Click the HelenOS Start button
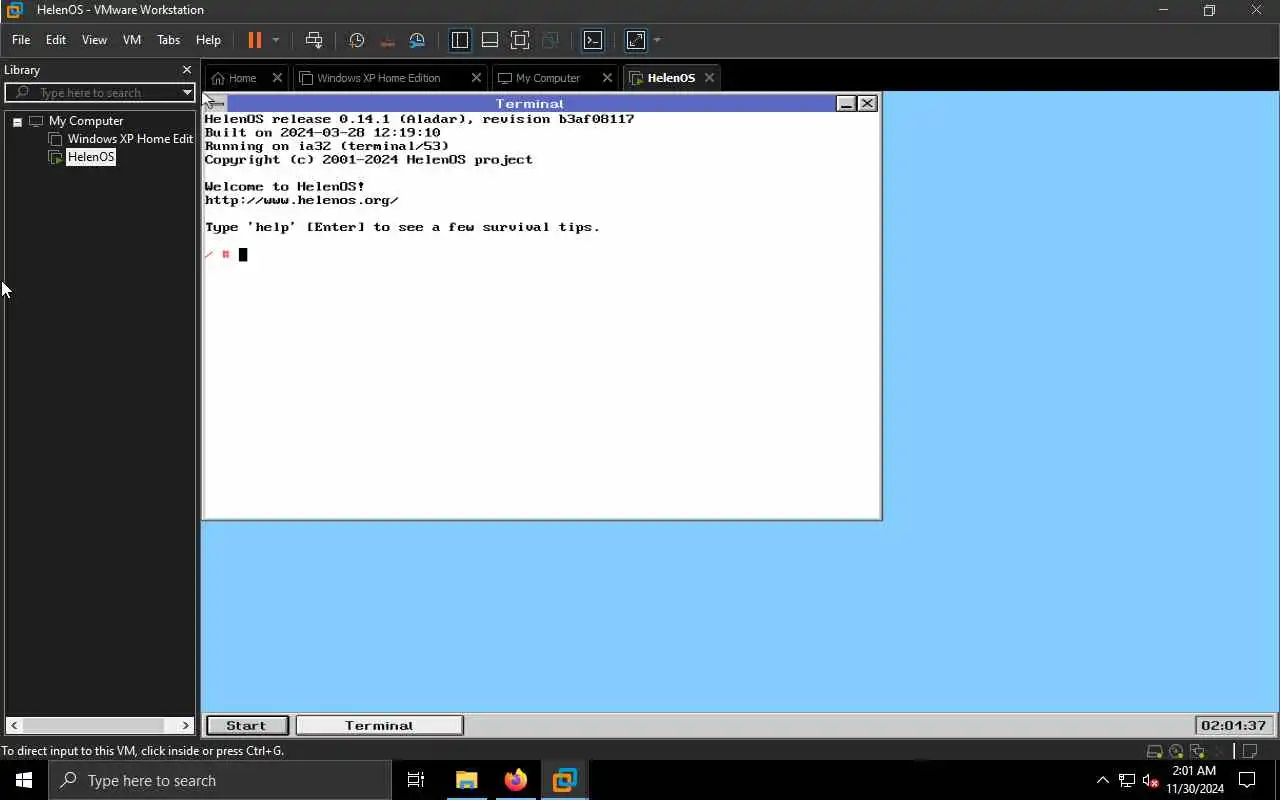 click(x=246, y=725)
